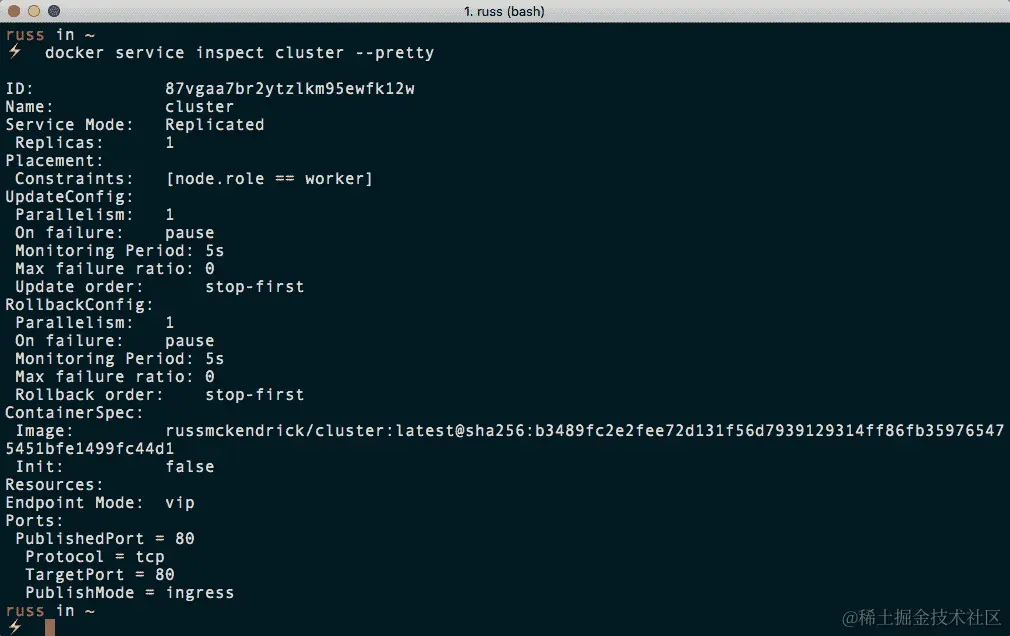This screenshot has height=636, width=1010.
Task: Click 'Monitoring Period: 5s' under UpdateConfig
Action: pos(120,251)
